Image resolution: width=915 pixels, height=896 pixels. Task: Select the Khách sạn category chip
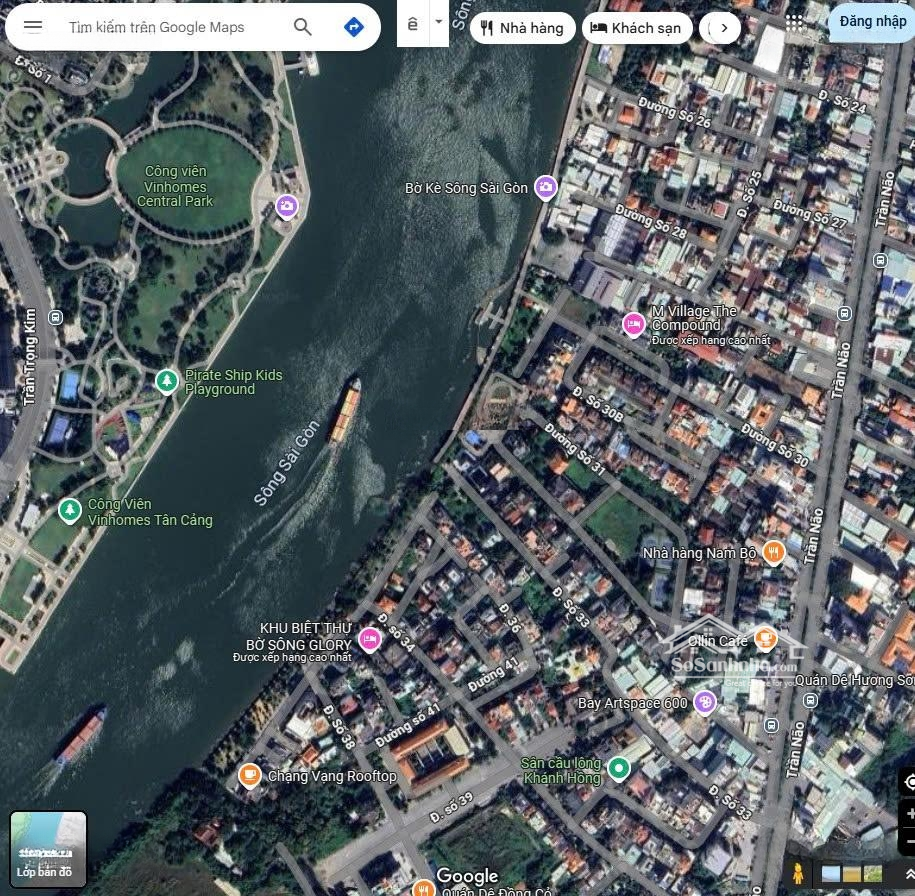[636, 28]
